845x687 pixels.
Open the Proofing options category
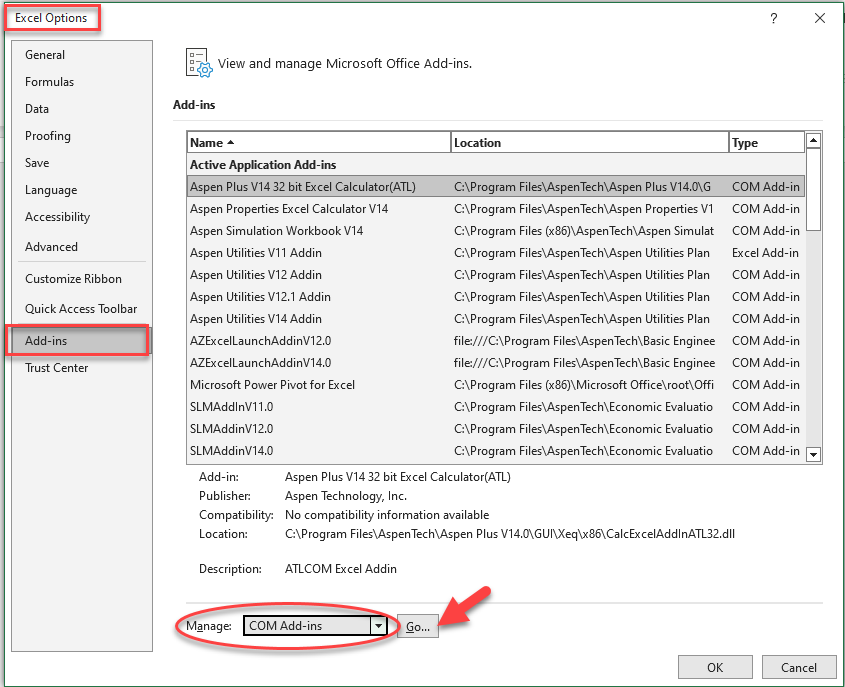point(48,136)
